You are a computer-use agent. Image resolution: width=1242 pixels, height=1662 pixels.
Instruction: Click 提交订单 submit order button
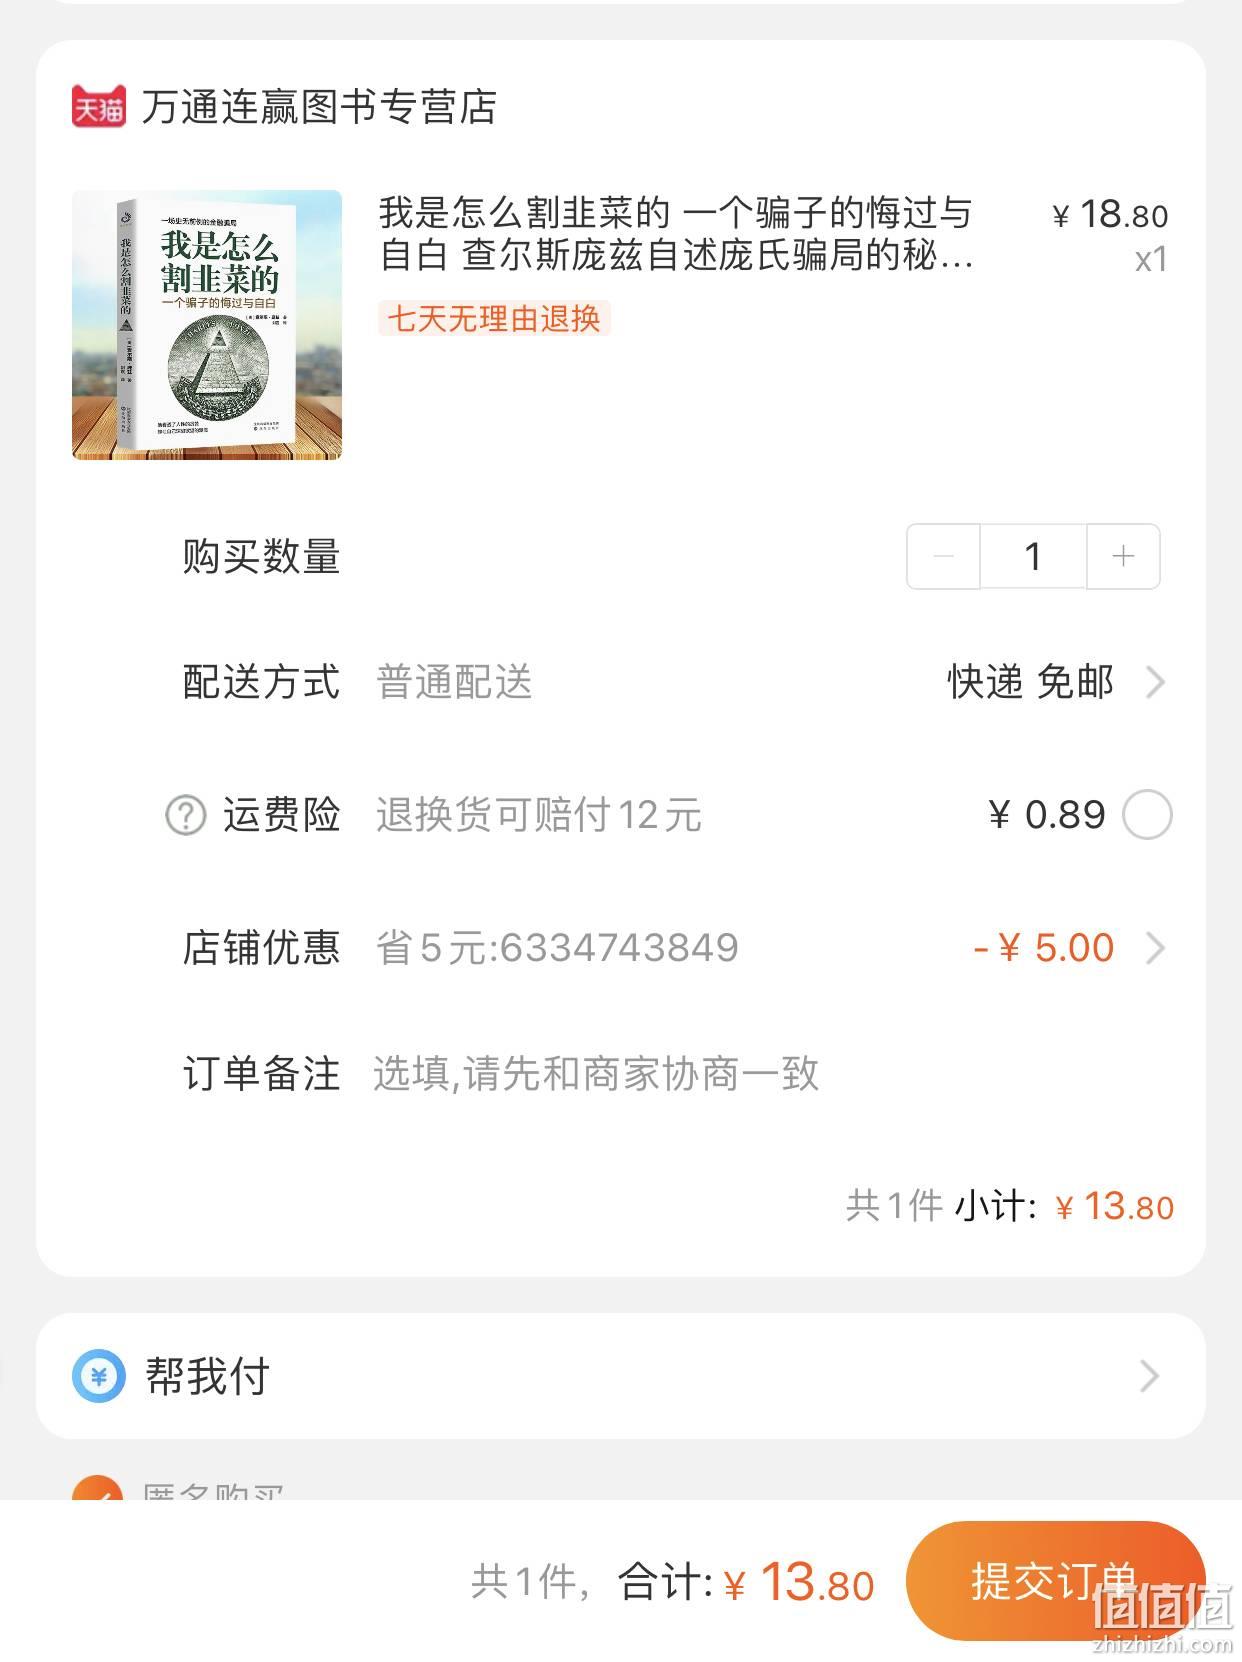click(1055, 1580)
